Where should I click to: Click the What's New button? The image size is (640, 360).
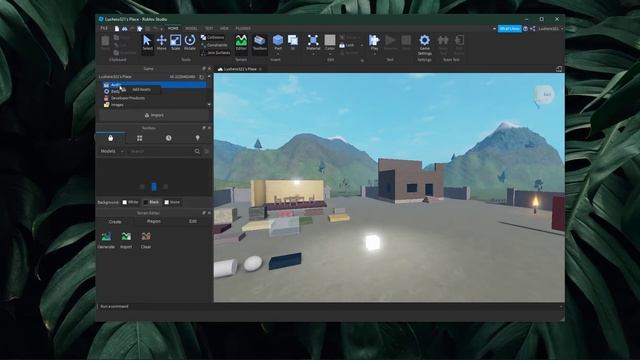[509, 29]
